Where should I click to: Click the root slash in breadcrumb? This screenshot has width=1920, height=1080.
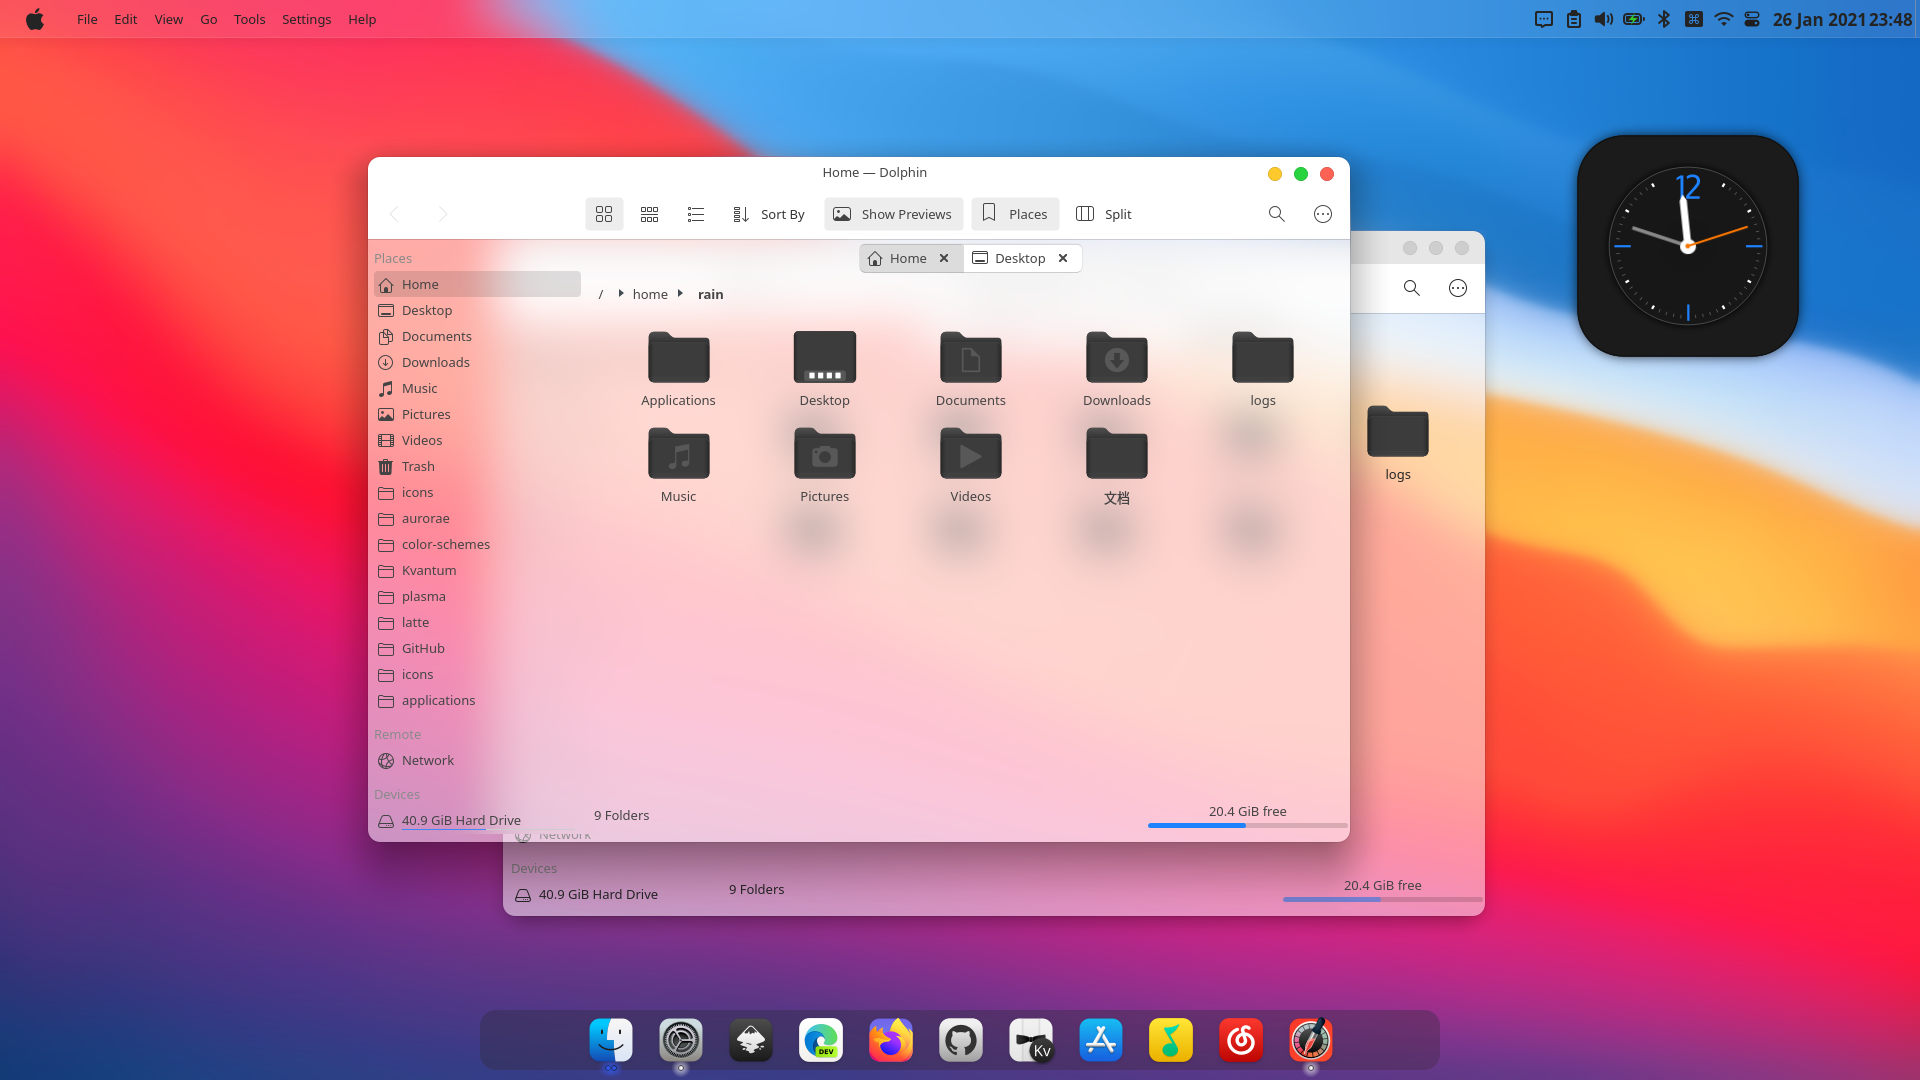(x=601, y=294)
